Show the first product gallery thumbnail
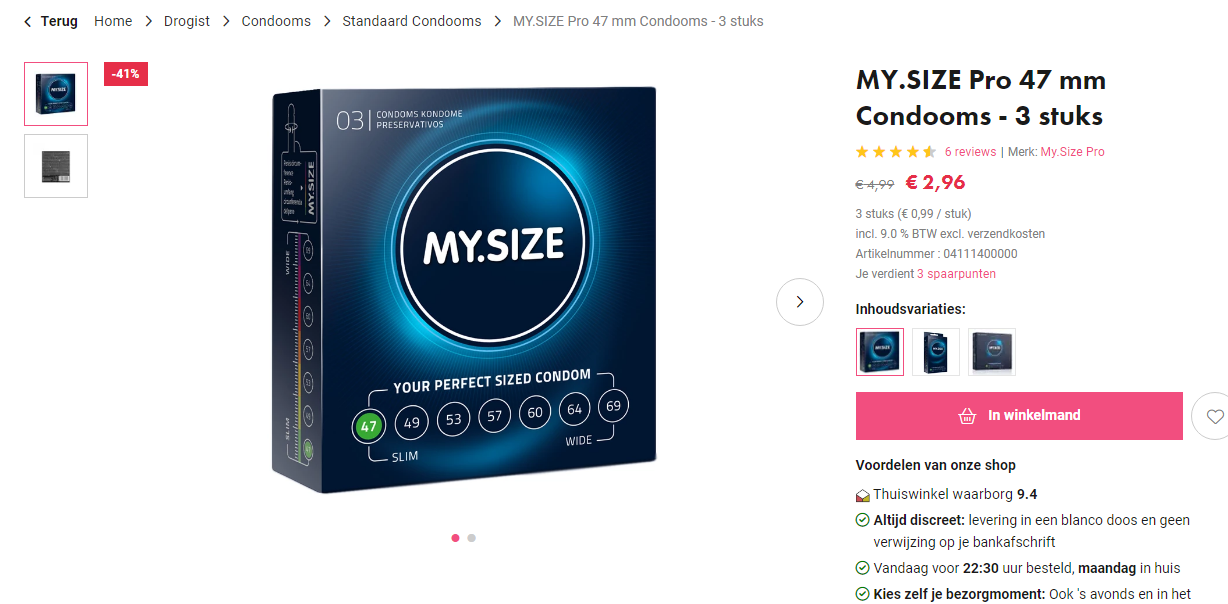The width and height of the screenshot is (1228, 604). tap(56, 94)
